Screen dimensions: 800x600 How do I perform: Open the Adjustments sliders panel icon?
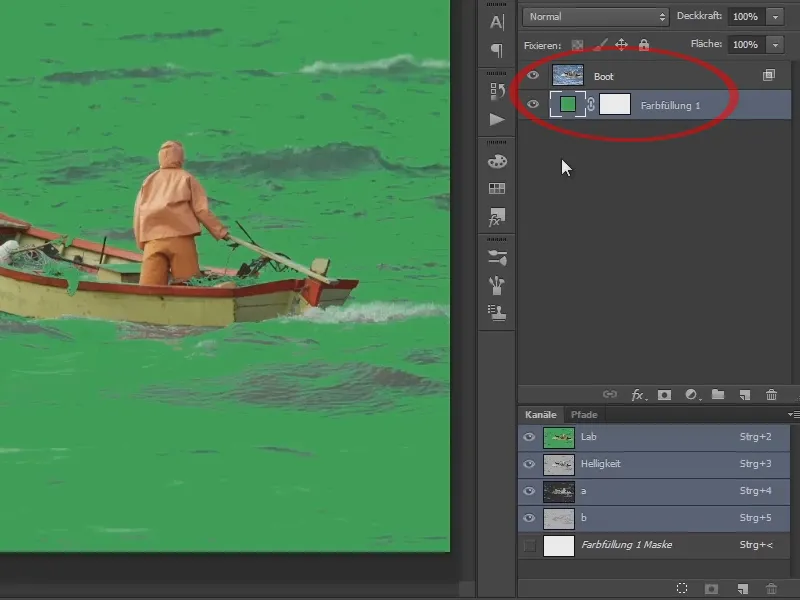[x=497, y=258]
